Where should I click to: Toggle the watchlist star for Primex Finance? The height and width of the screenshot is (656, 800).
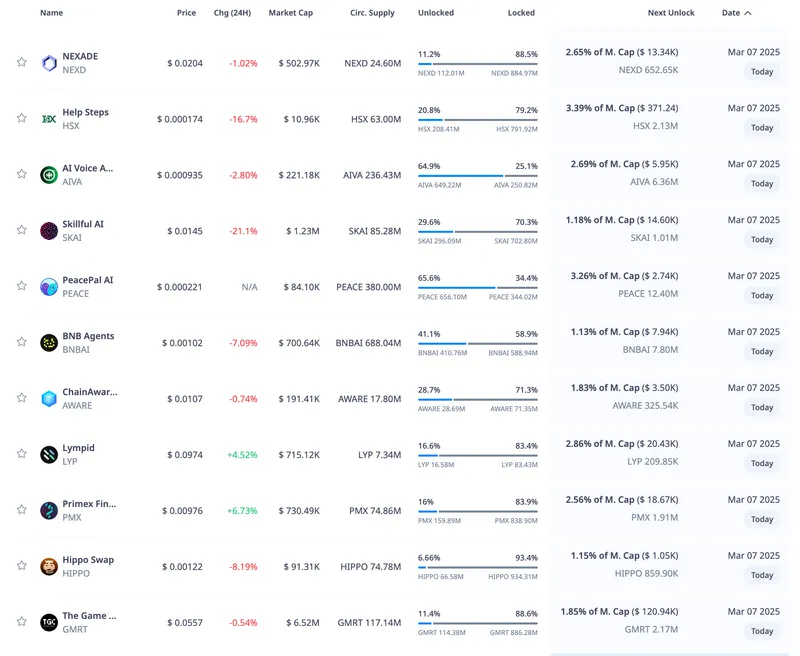coord(21,510)
